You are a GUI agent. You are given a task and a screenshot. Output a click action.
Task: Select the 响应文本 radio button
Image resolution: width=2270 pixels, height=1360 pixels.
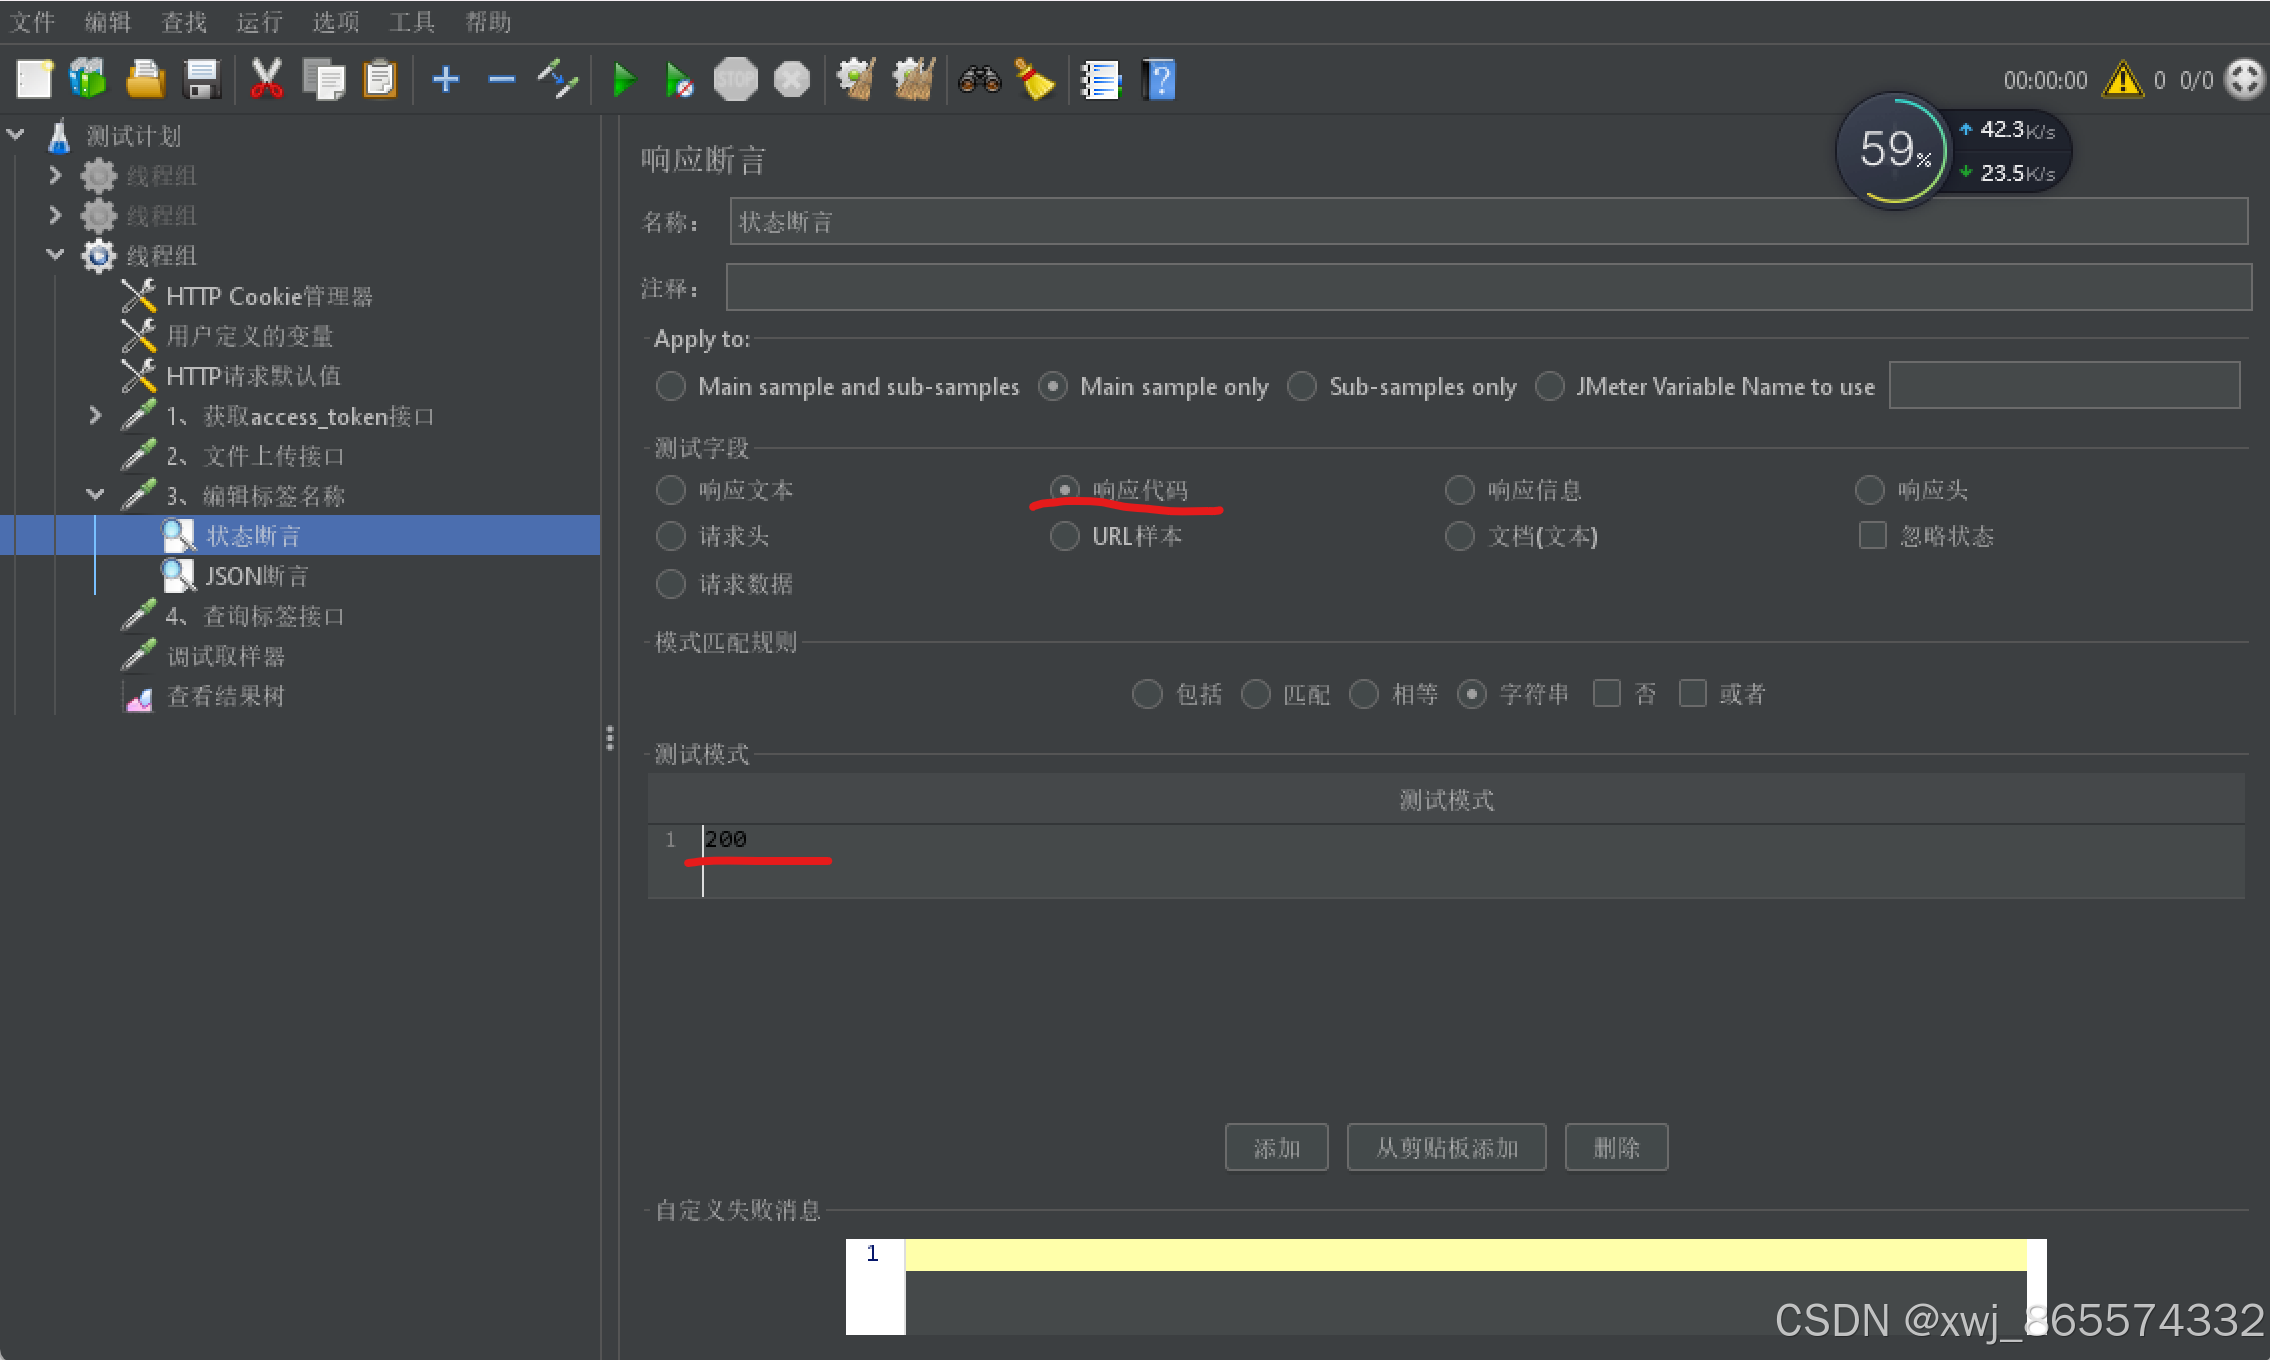[671, 490]
